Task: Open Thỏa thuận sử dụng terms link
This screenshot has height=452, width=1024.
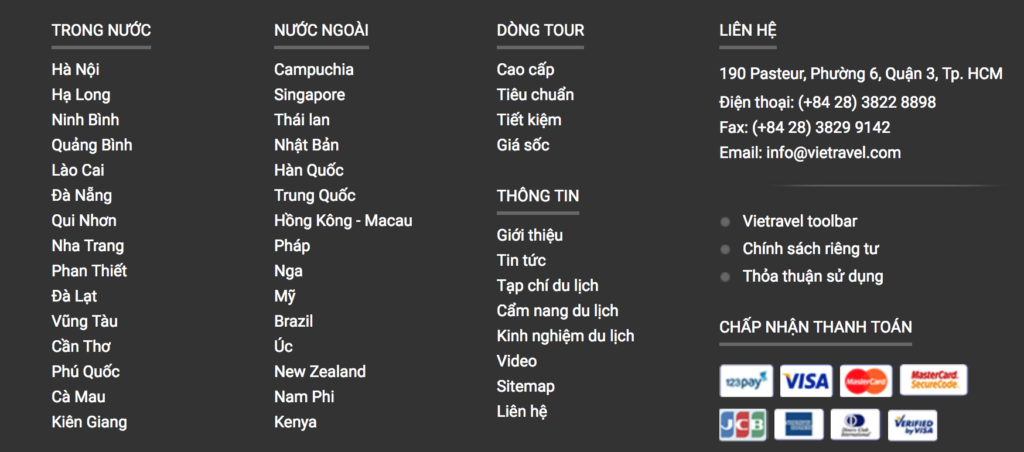Action: pos(812,276)
